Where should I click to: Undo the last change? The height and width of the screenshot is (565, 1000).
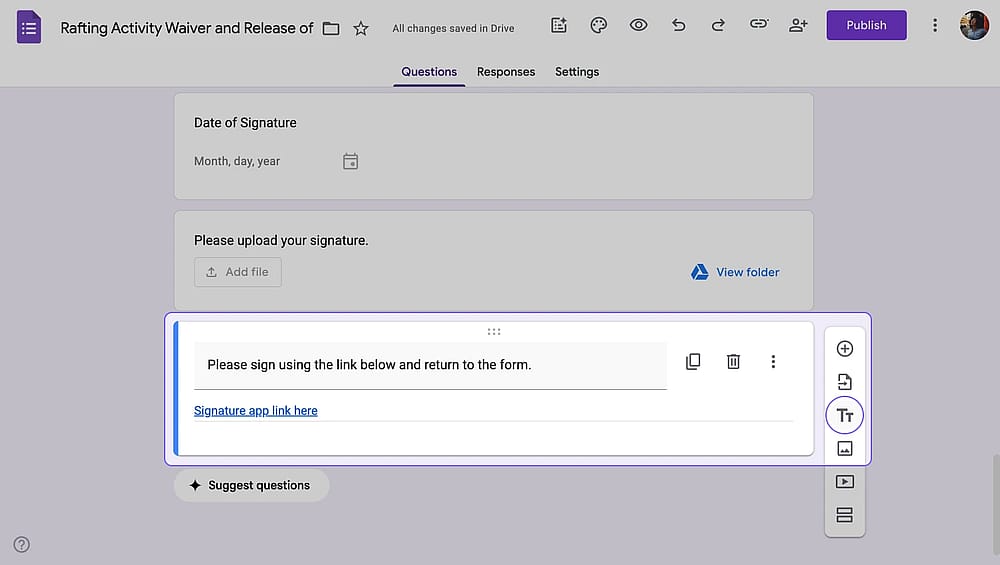[x=679, y=26]
